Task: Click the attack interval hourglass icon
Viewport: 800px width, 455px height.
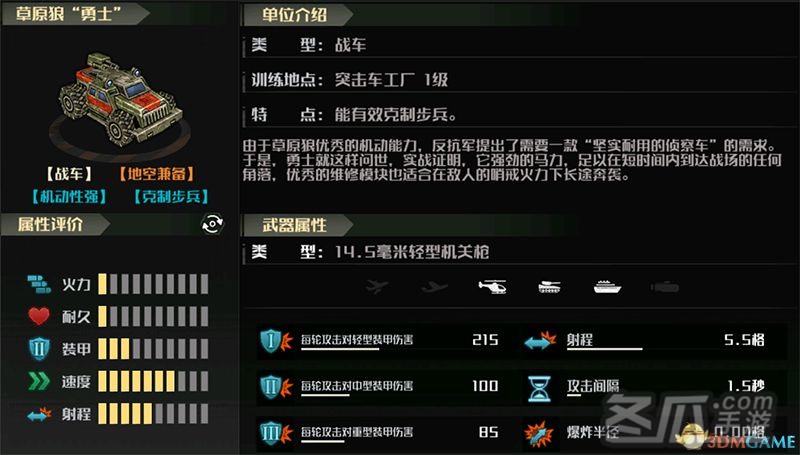Action: pos(540,388)
